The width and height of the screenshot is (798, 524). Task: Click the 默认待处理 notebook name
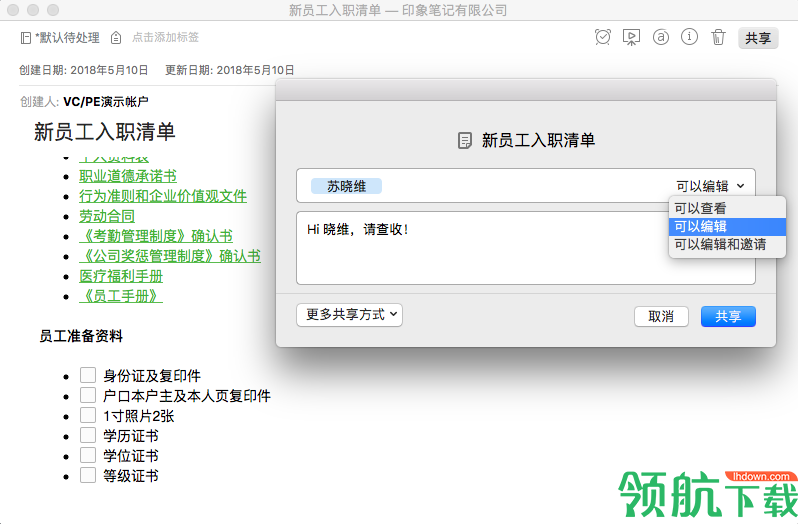pos(67,38)
